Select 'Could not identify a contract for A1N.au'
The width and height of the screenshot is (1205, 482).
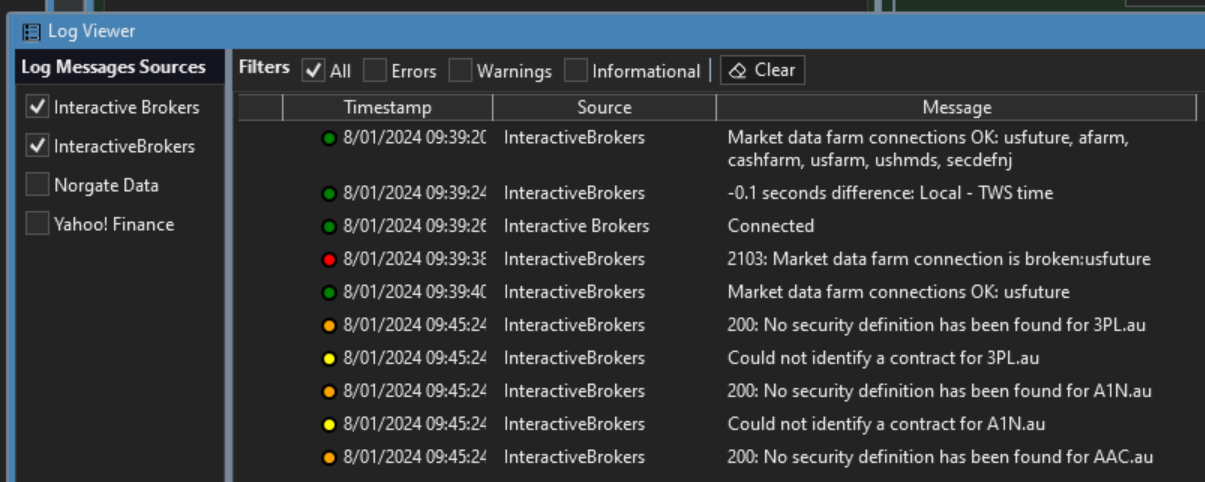[886, 424]
